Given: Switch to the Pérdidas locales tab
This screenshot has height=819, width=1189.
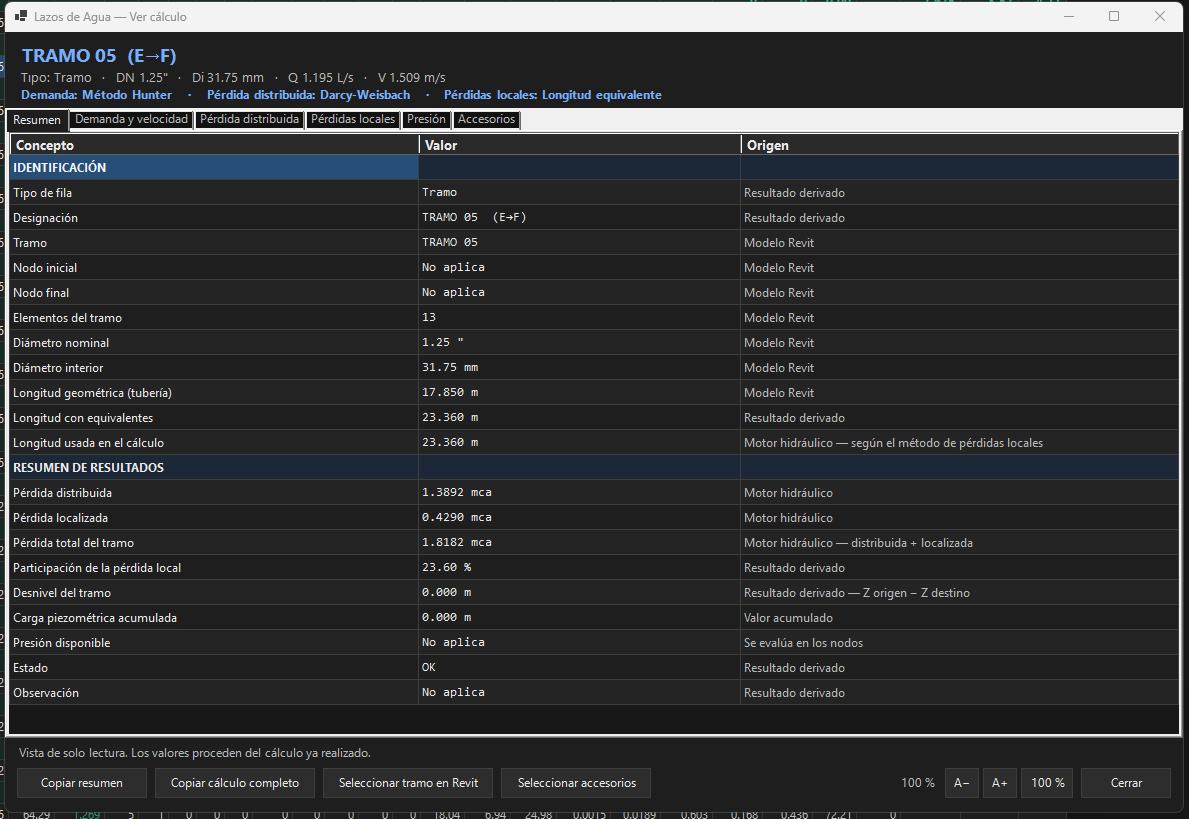Looking at the screenshot, I should (353, 120).
